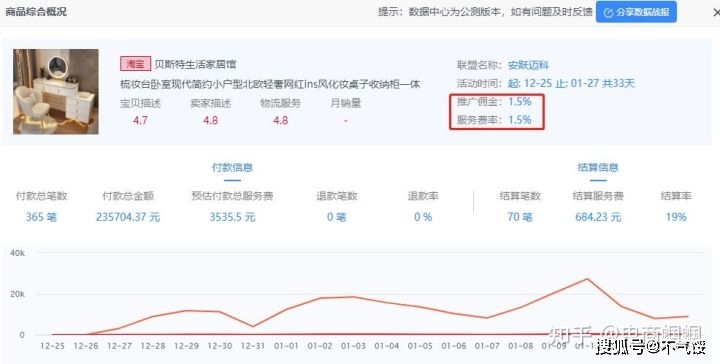Viewport: 720px width, 364px height.
Task: Click 结算率 value 19%
Action: click(676, 217)
